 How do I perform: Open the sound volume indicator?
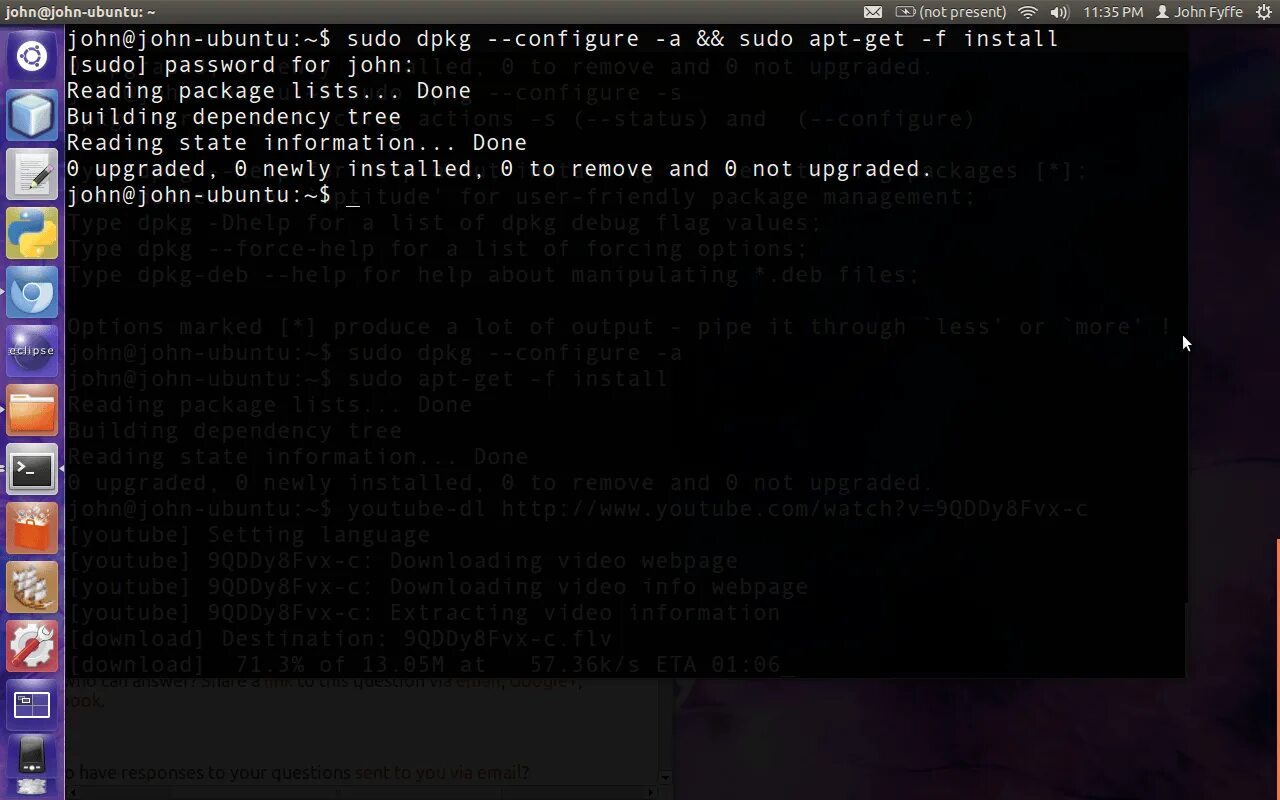[x=1059, y=12]
